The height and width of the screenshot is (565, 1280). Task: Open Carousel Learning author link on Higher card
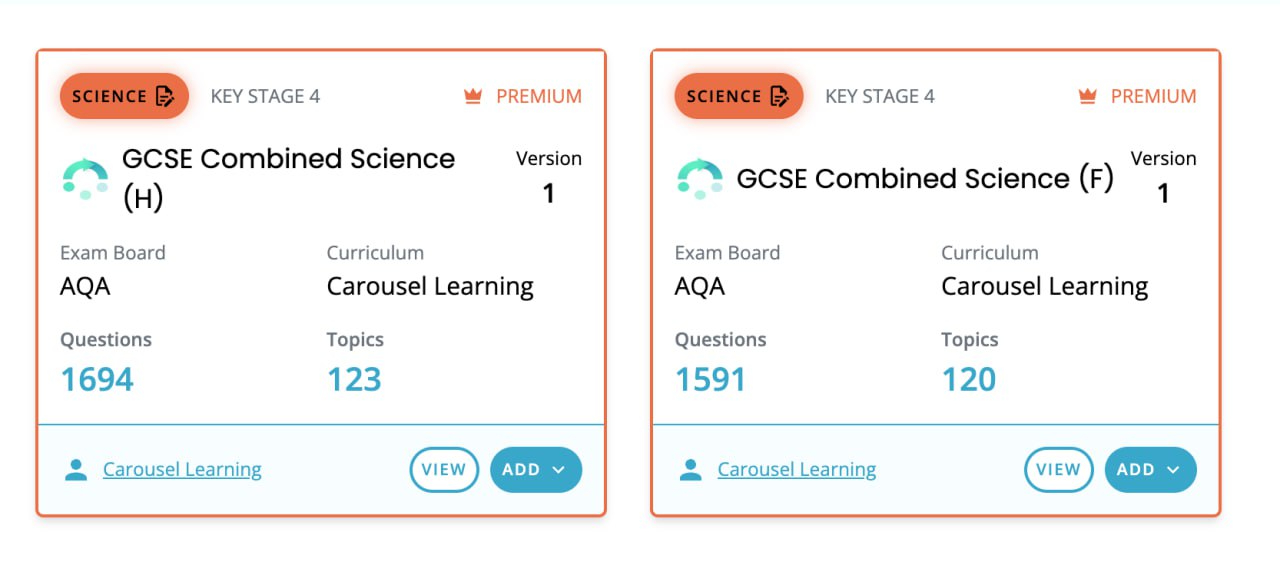coord(182,470)
